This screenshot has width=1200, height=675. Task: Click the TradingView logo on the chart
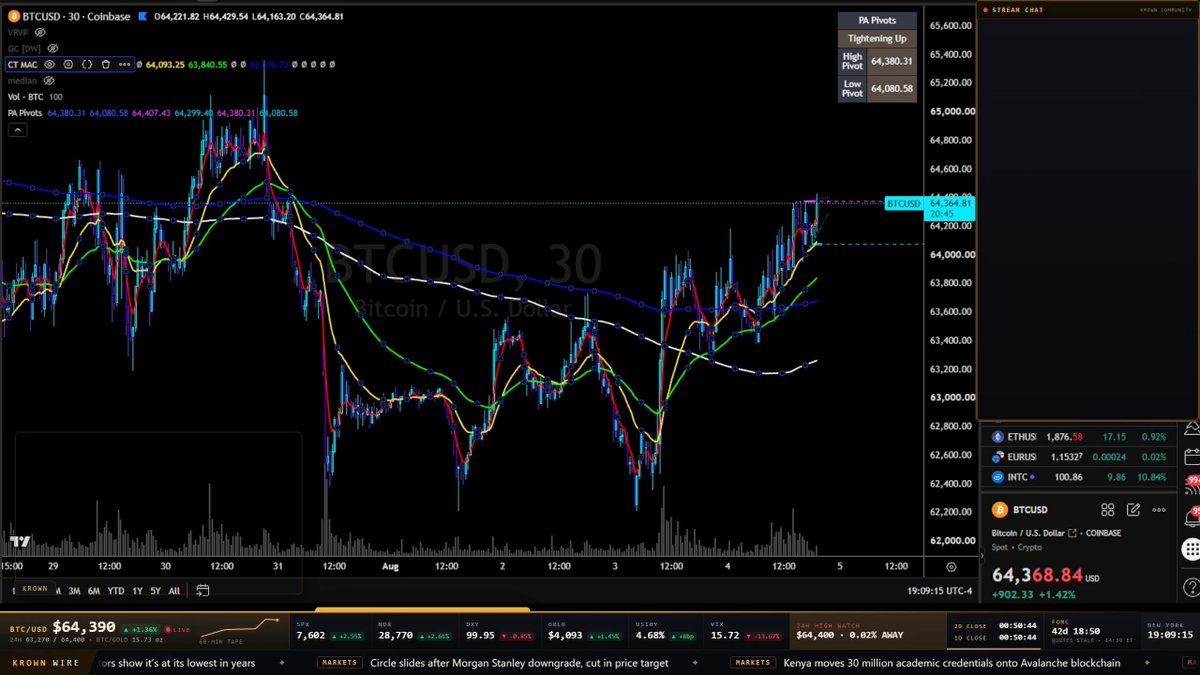click(x=19, y=542)
